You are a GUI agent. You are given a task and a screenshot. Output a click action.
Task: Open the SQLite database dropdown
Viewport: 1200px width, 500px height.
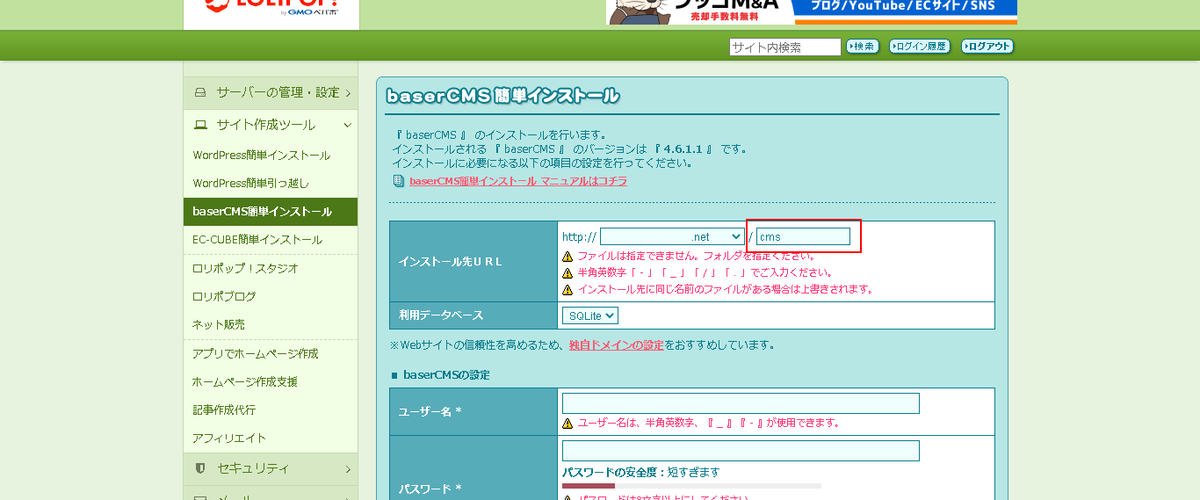[x=590, y=315]
